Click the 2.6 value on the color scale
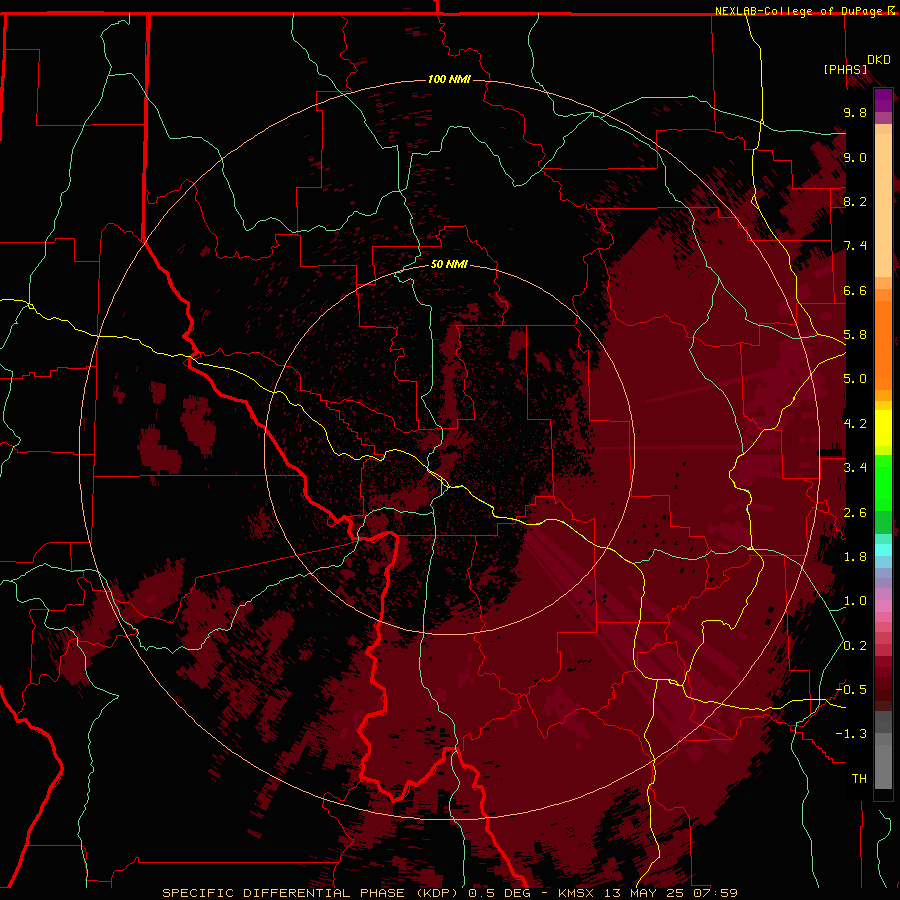900x900 pixels. (855, 513)
